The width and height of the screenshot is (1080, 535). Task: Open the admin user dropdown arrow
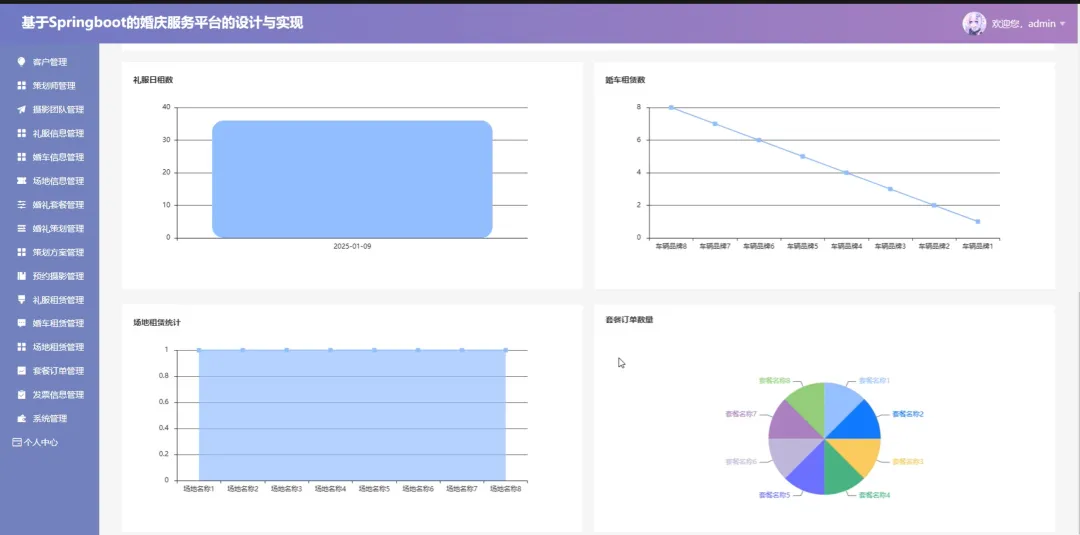[x=1062, y=24]
